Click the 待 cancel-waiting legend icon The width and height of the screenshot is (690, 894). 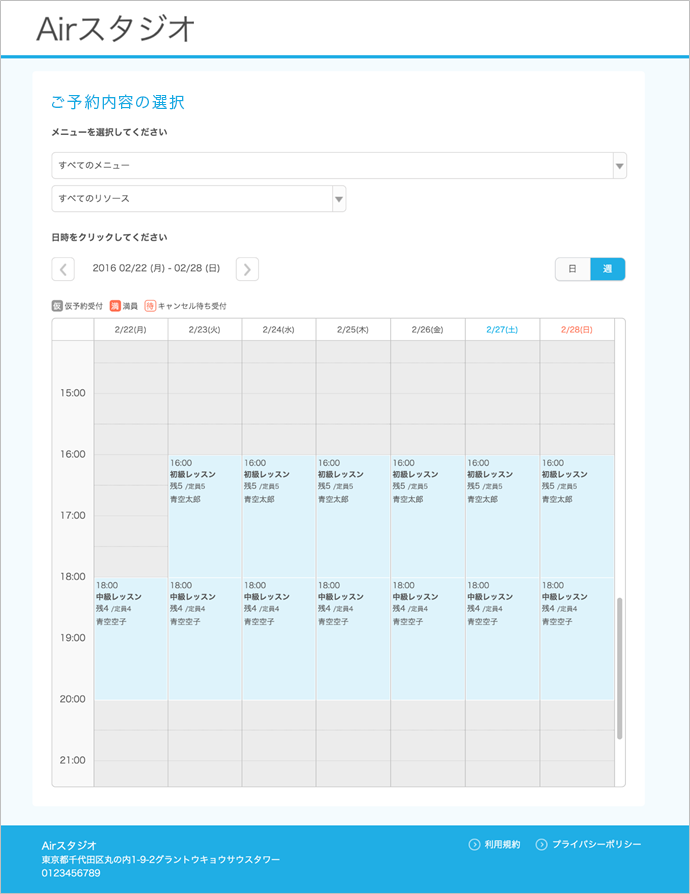coord(150,306)
